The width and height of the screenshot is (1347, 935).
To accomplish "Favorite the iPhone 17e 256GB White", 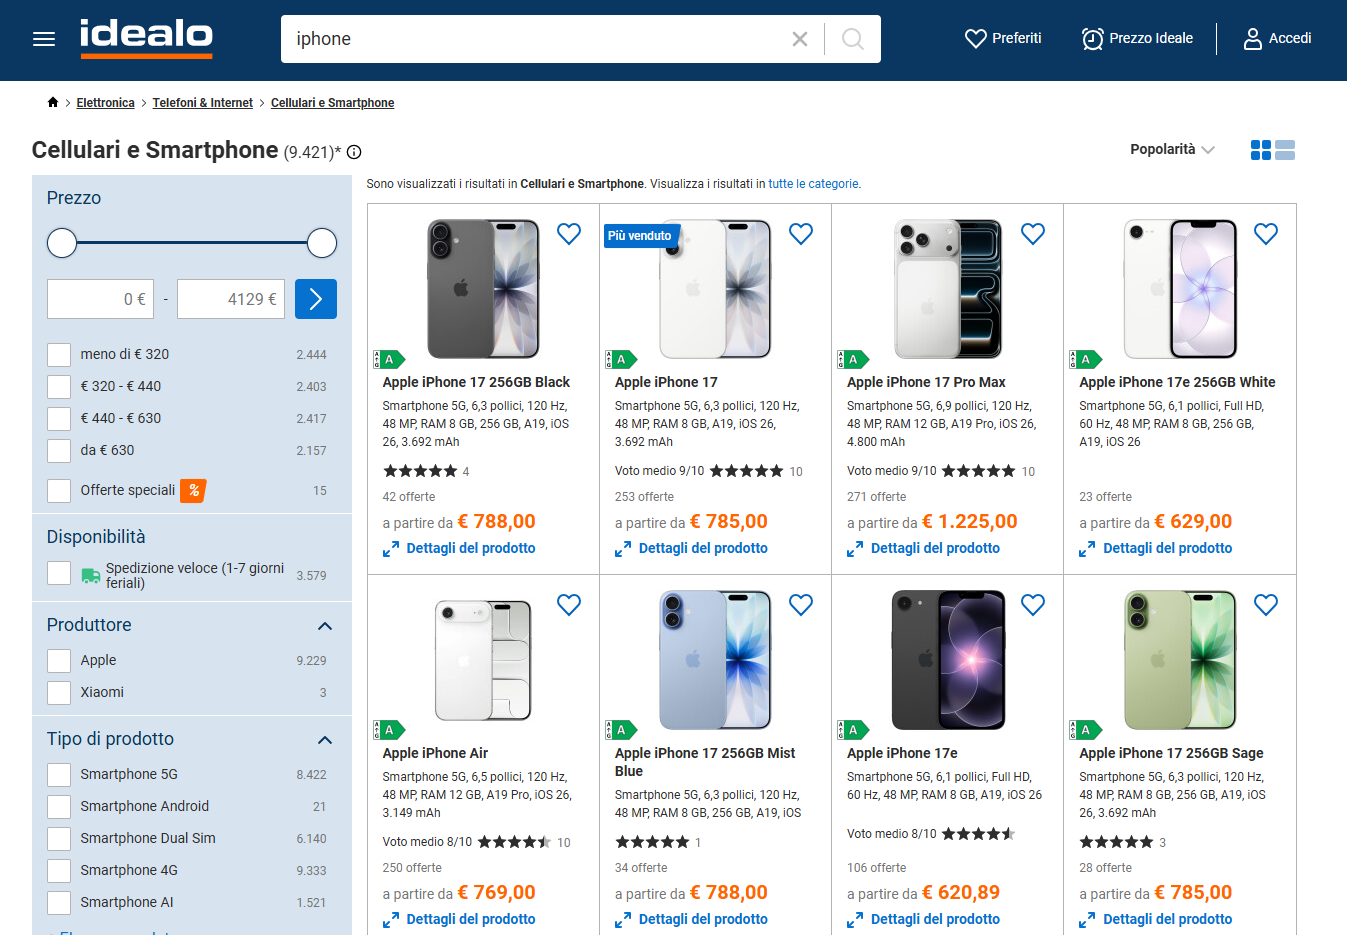I will click(x=1266, y=234).
